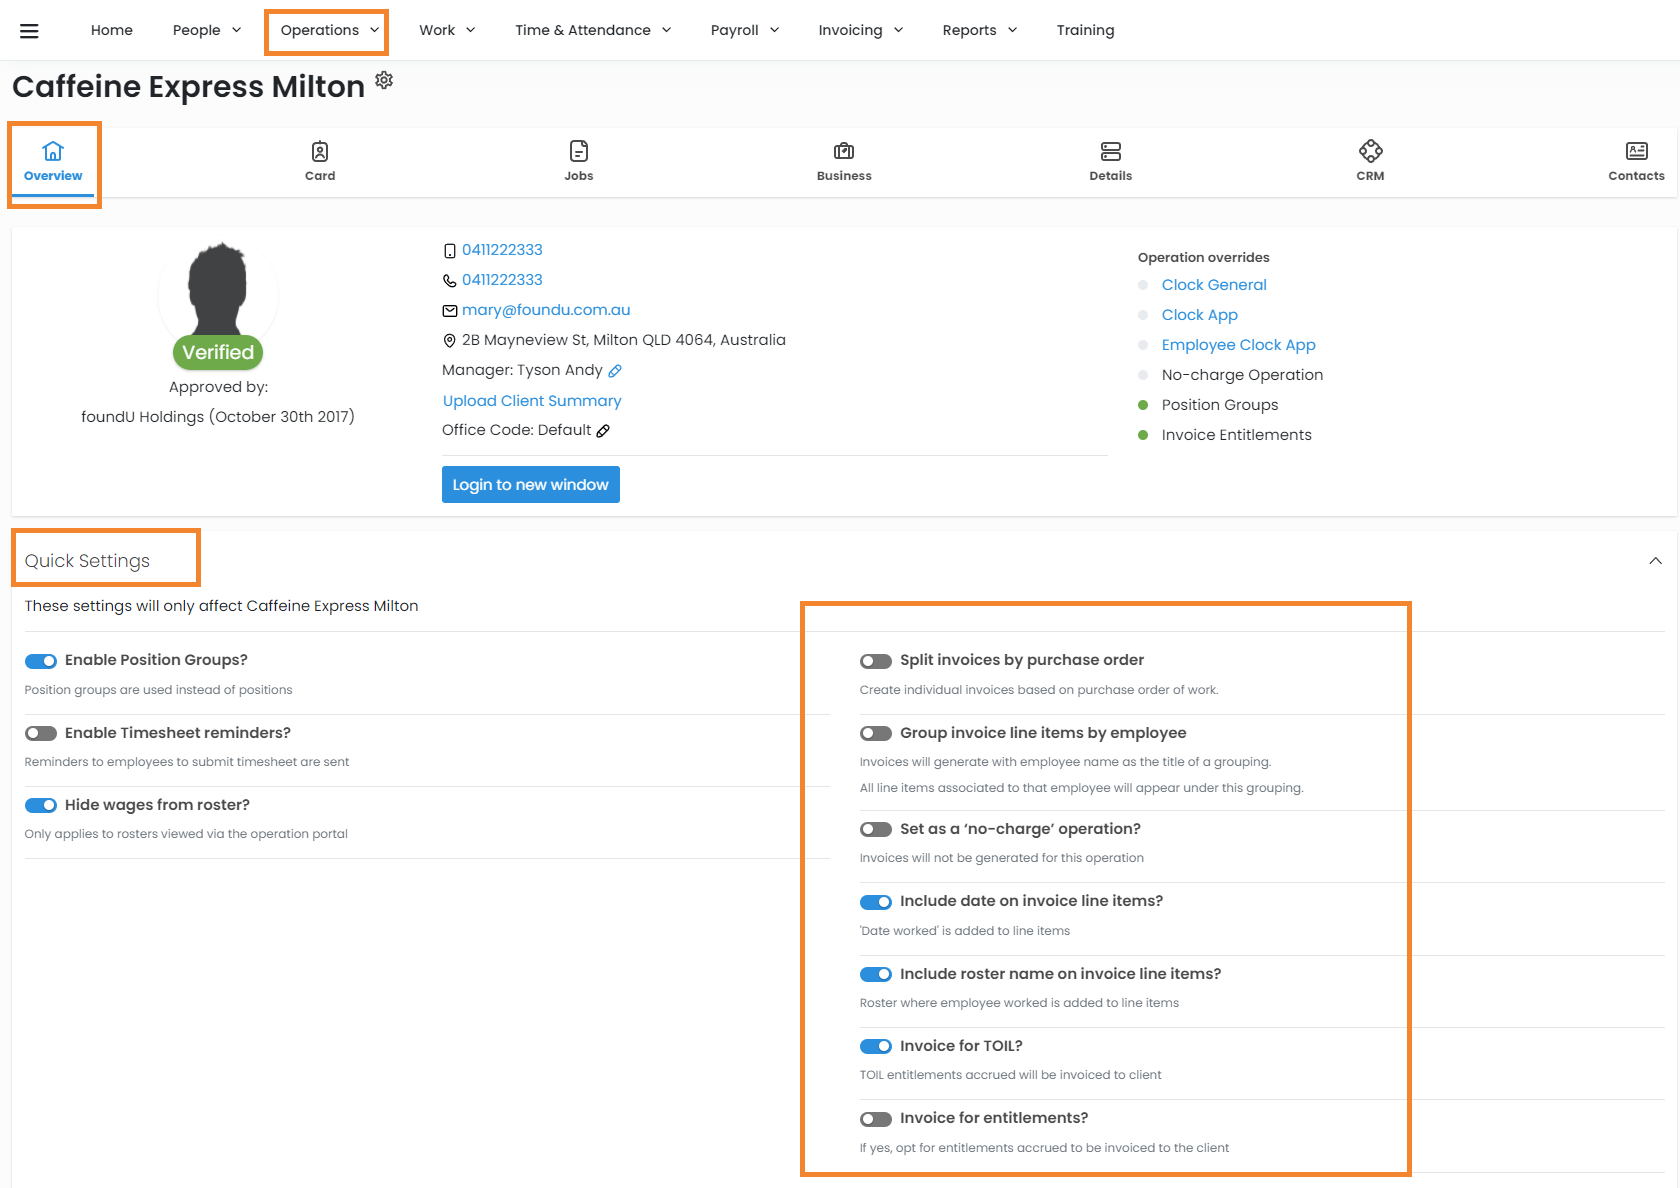
Task: Switch to the Contacts tab
Action: tap(1636, 161)
